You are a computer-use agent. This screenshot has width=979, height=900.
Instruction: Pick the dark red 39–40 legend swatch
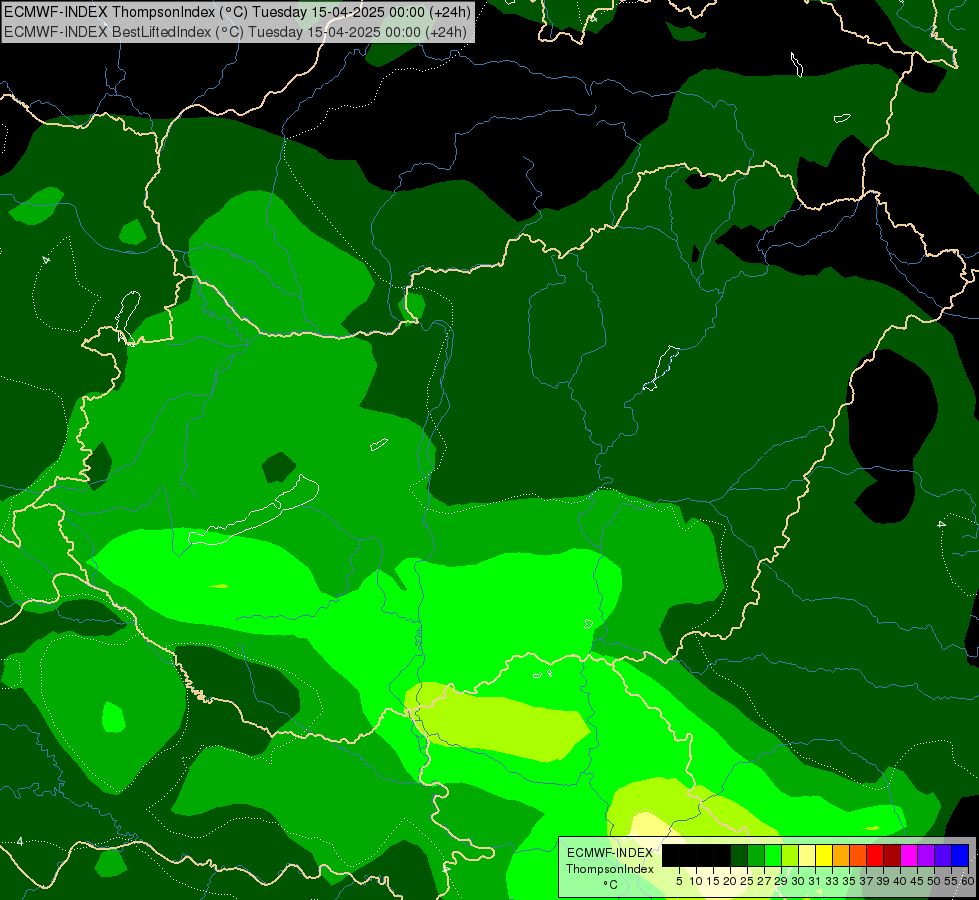[x=892, y=855]
